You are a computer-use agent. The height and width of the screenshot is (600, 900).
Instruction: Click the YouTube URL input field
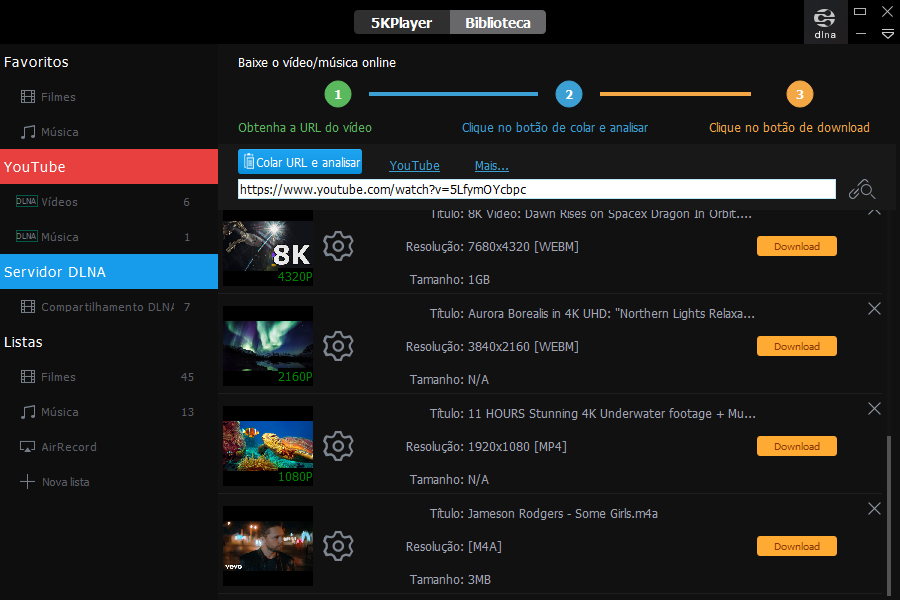[536, 190]
